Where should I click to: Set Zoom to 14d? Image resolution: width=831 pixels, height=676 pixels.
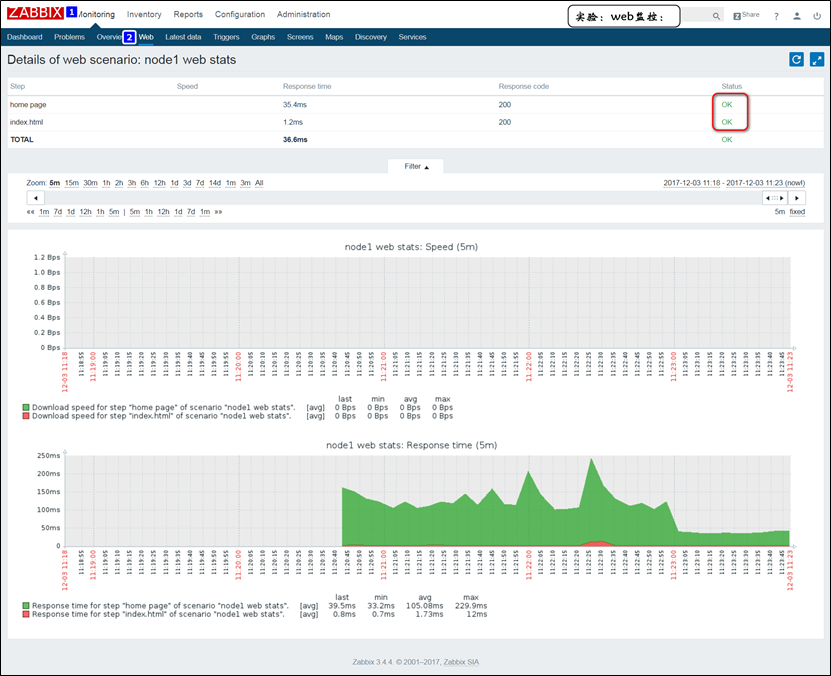tap(215, 183)
